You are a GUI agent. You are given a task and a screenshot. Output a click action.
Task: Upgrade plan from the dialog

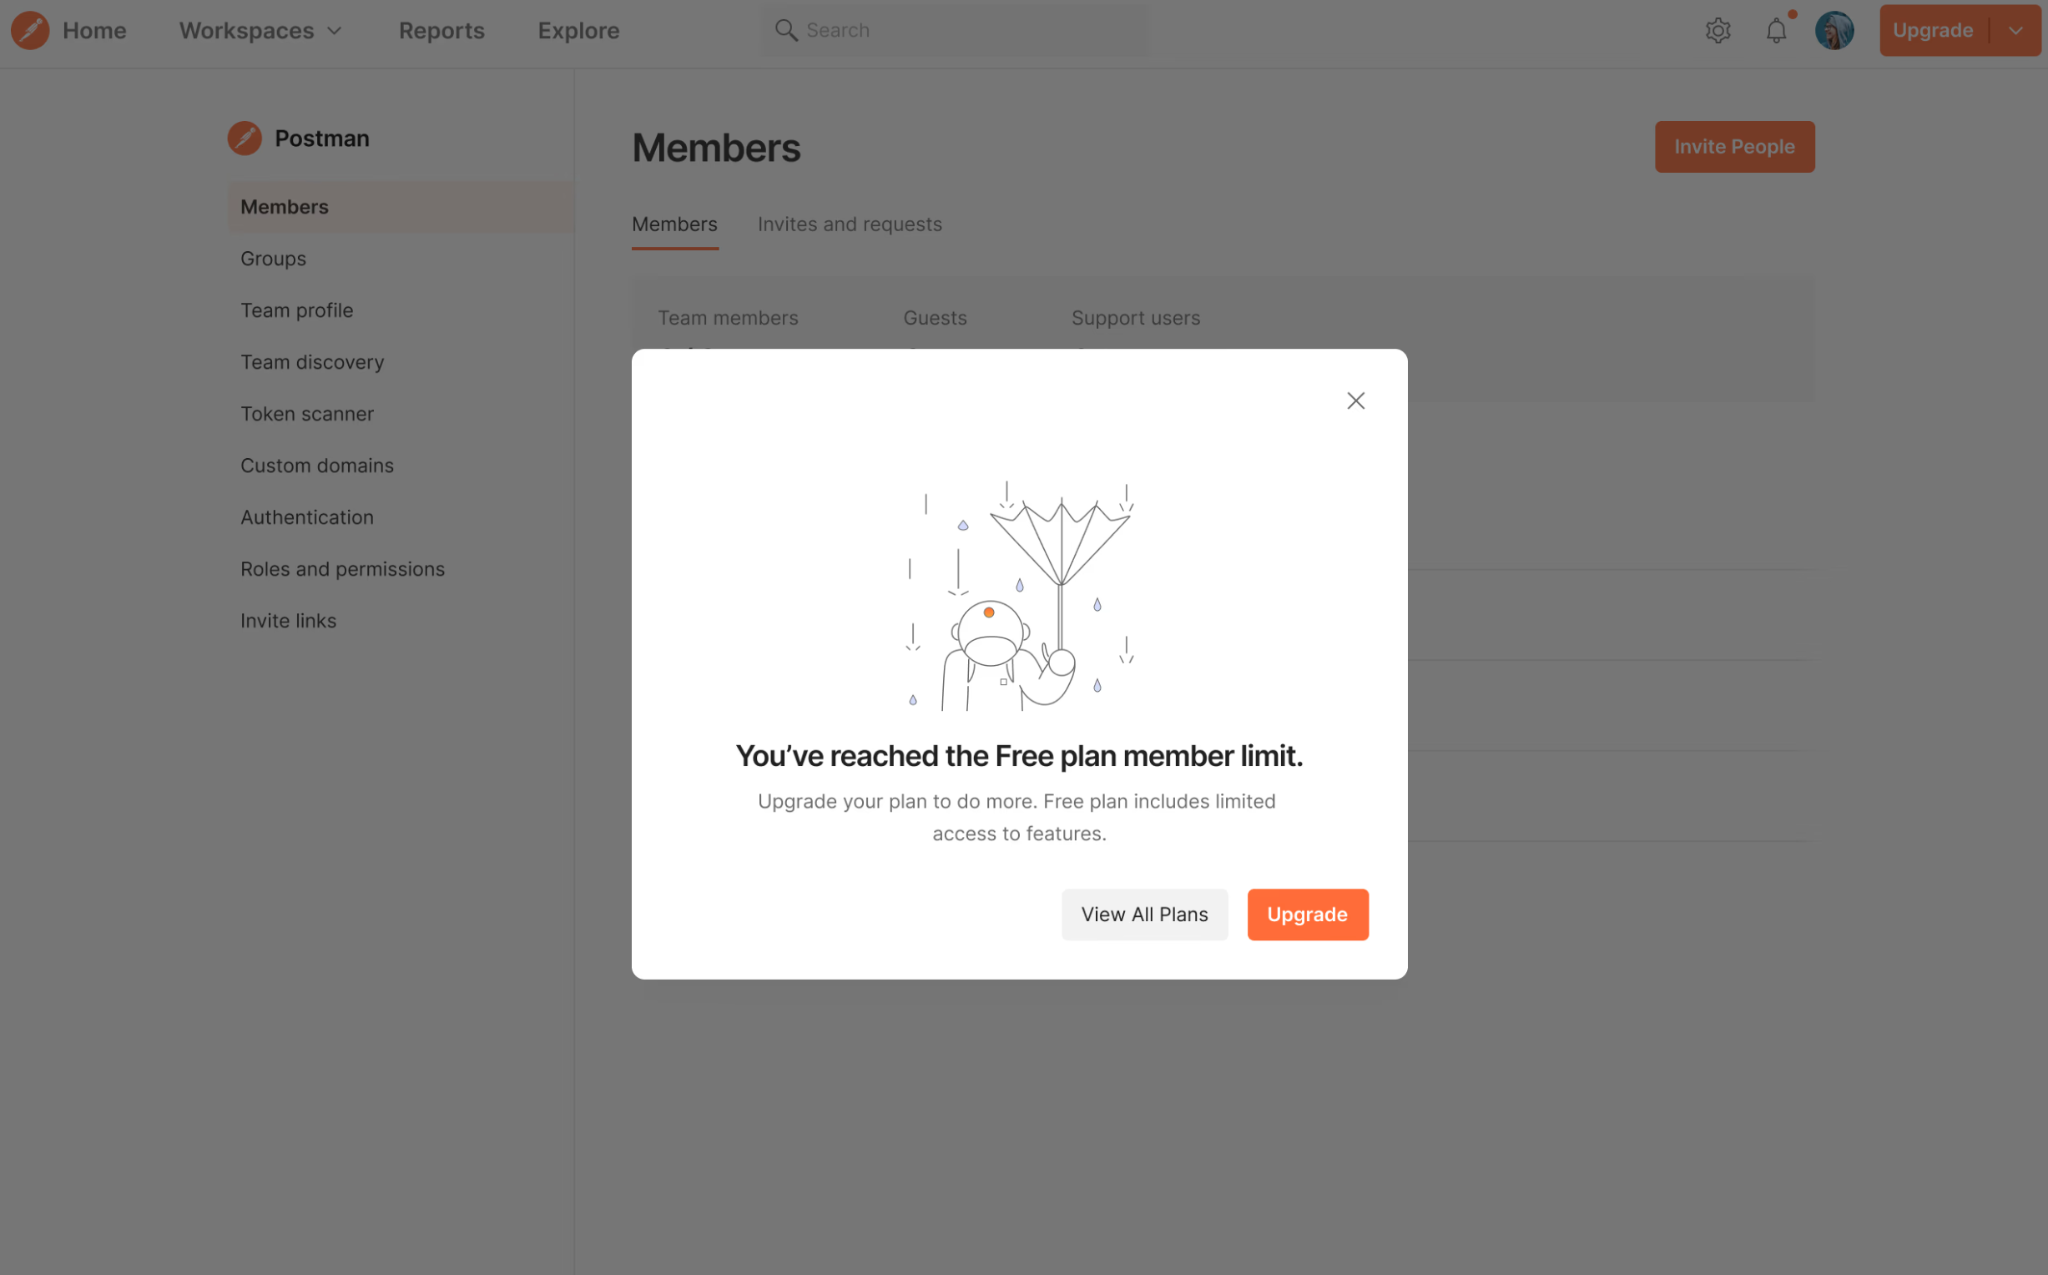pos(1308,914)
